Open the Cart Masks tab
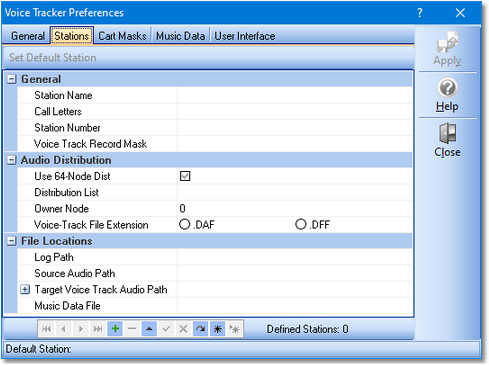This screenshot has height=366, width=489. [122, 36]
